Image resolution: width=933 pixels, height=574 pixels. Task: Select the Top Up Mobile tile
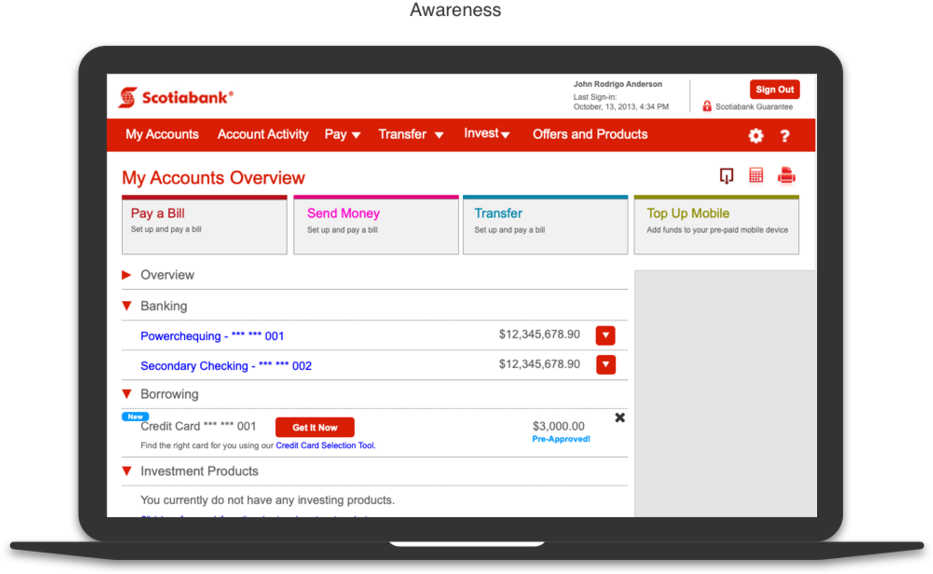pyautogui.click(x=716, y=225)
